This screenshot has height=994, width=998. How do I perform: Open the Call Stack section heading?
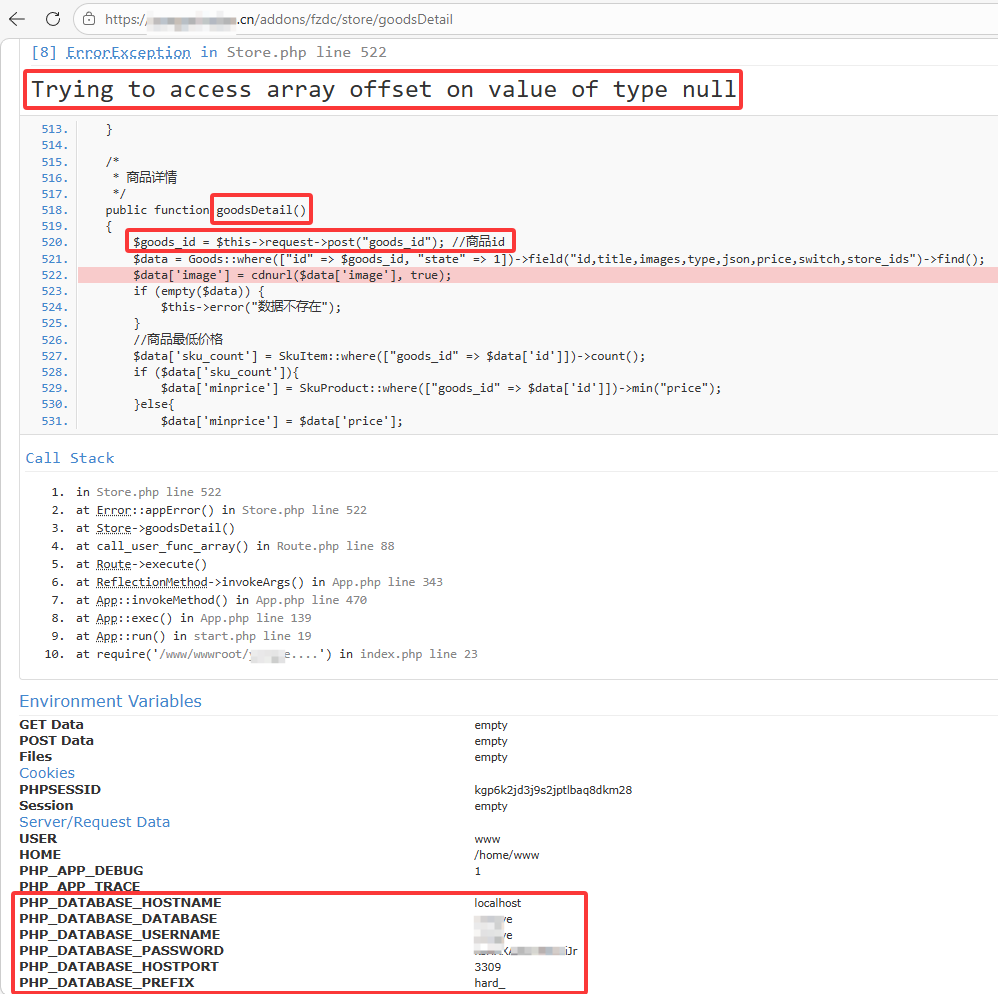[x=69, y=458]
